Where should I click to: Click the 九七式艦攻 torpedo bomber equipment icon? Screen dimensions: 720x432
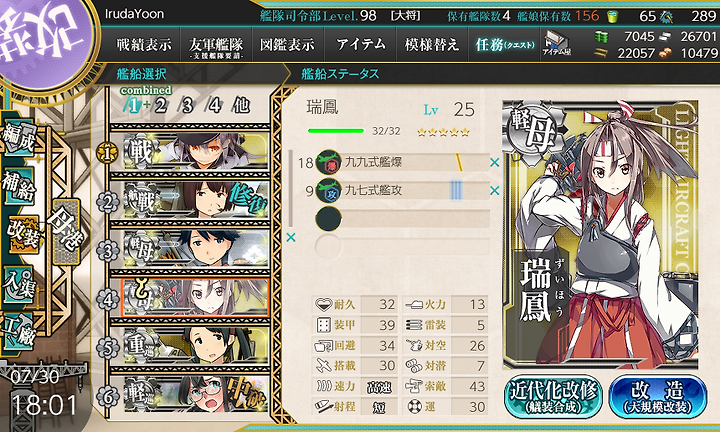click(x=329, y=191)
